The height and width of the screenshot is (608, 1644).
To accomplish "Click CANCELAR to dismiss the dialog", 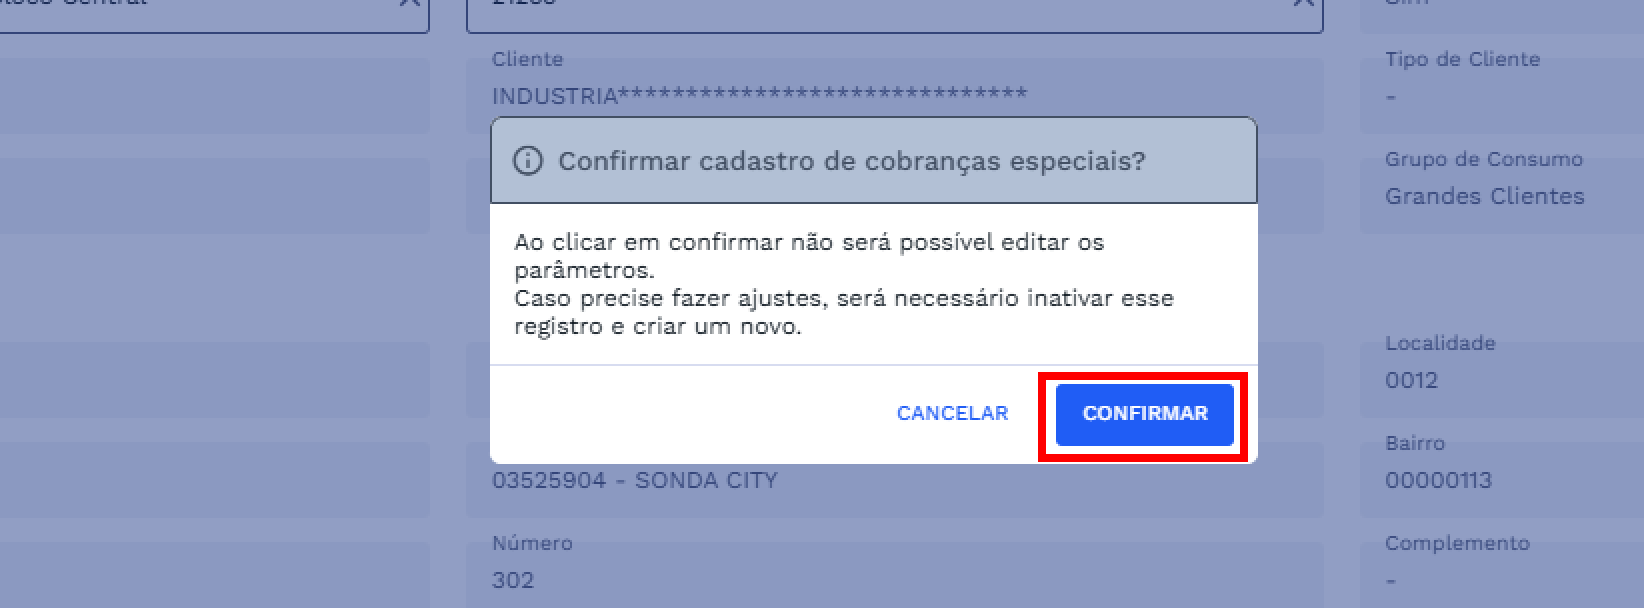I will tap(952, 413).
